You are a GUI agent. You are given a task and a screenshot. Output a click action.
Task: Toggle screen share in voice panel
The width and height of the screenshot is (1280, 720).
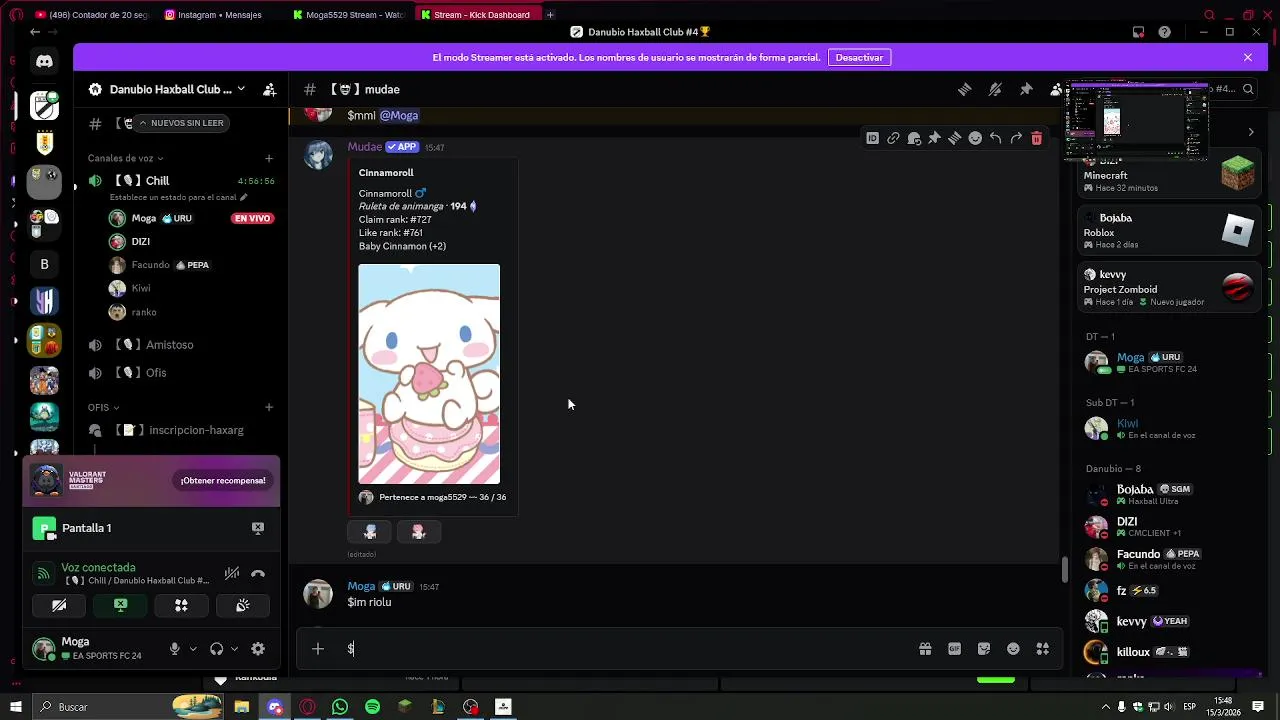coord(120,605)
